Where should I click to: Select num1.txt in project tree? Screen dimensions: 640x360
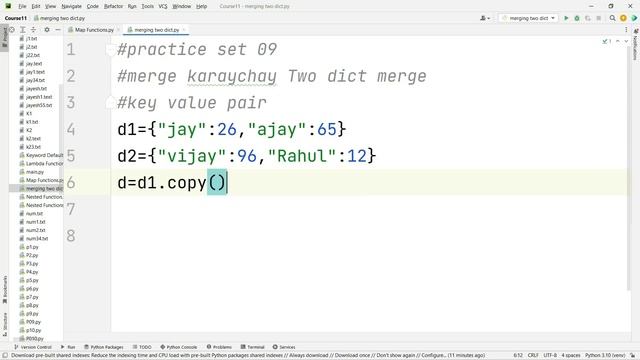pyautogui.click(x=36, y=222)
